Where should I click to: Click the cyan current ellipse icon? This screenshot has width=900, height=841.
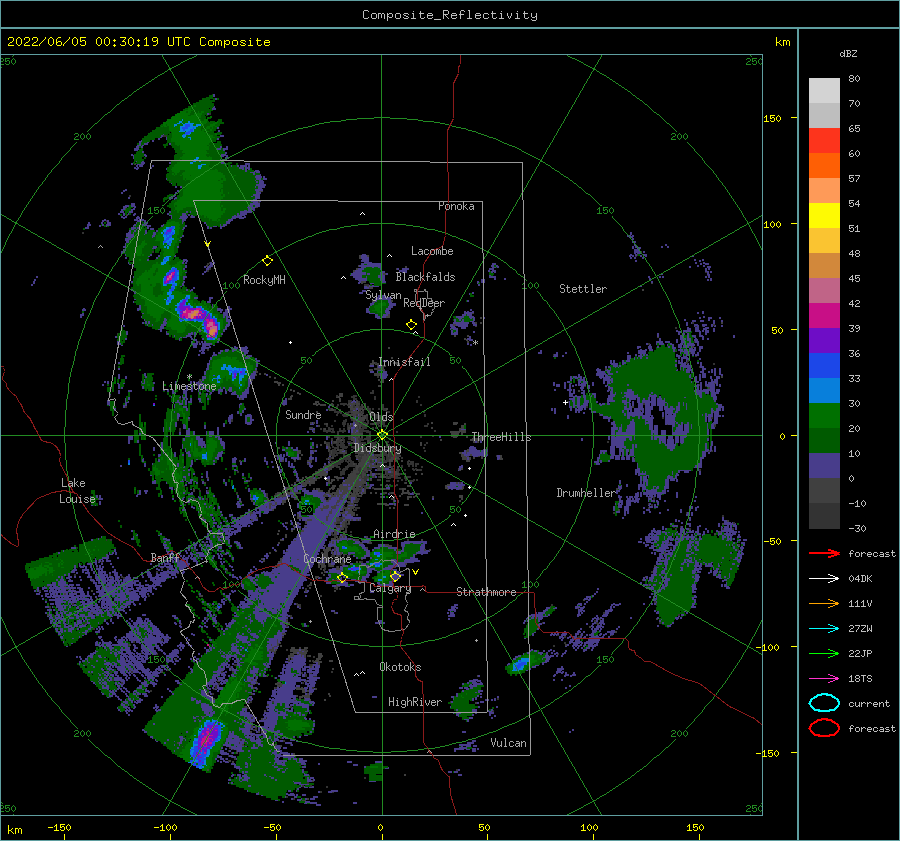click(x=824, y=703)
